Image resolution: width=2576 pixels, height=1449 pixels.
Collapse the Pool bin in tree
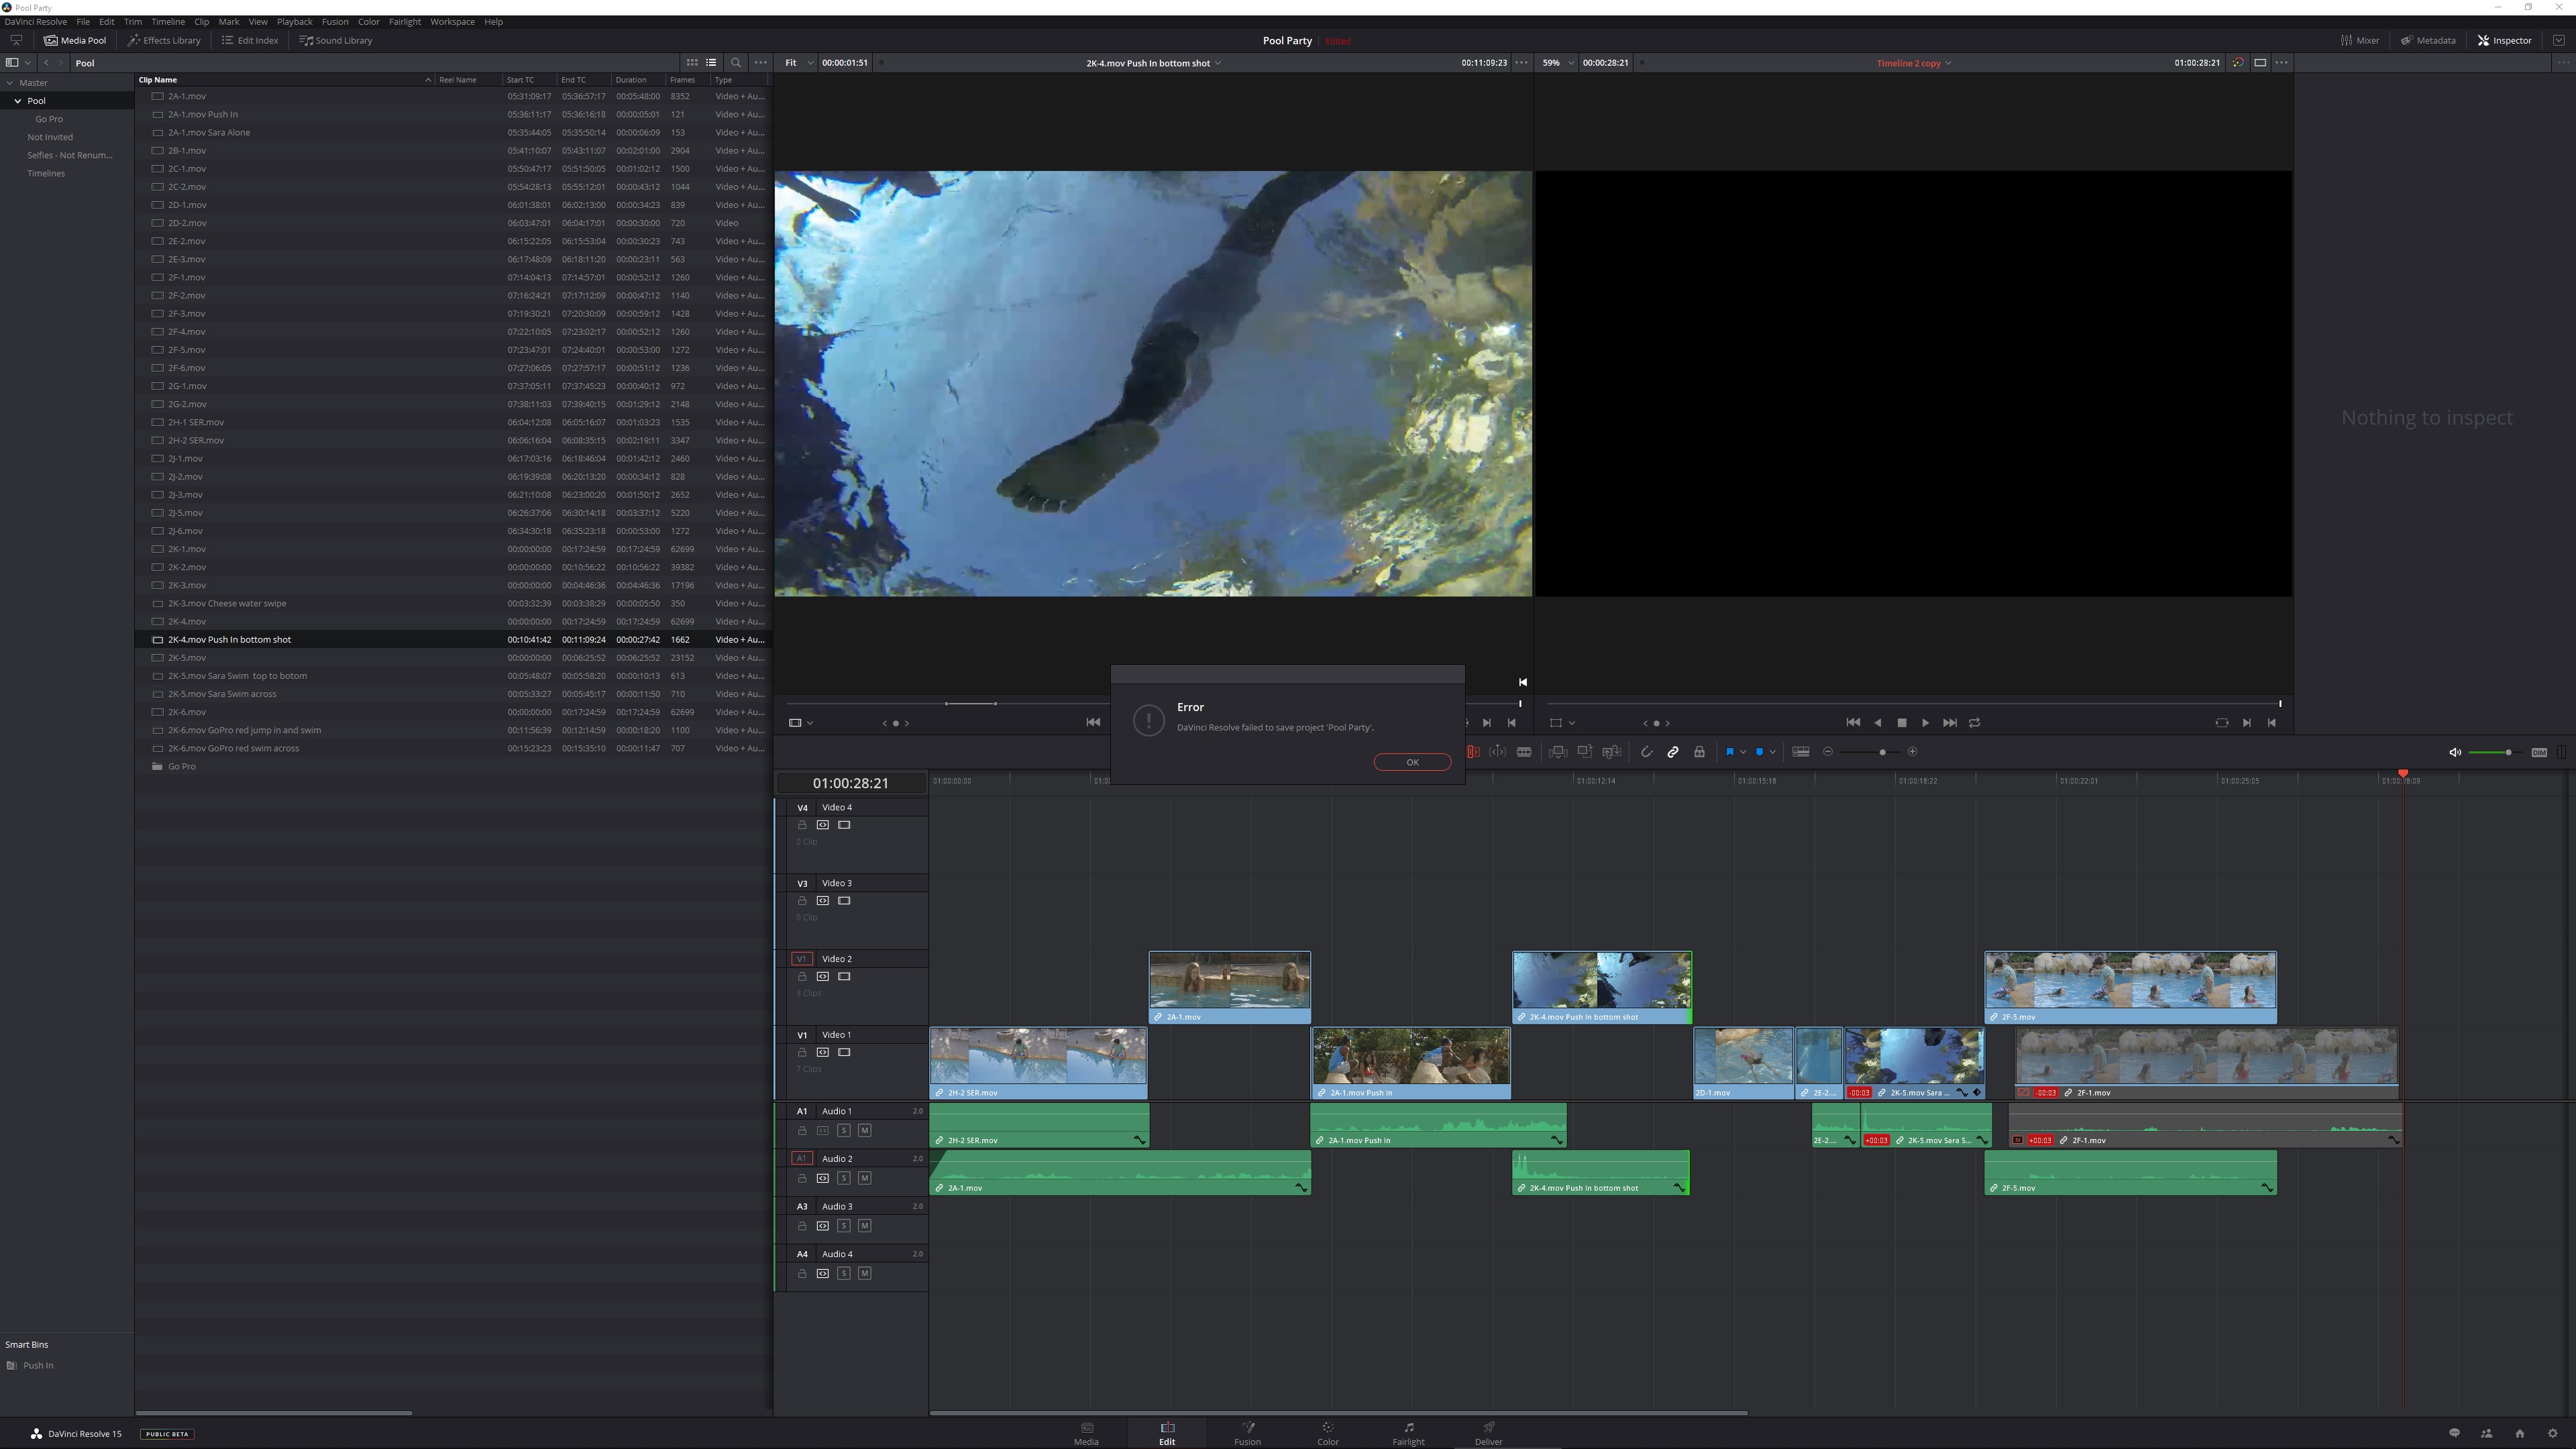[18, 101]
